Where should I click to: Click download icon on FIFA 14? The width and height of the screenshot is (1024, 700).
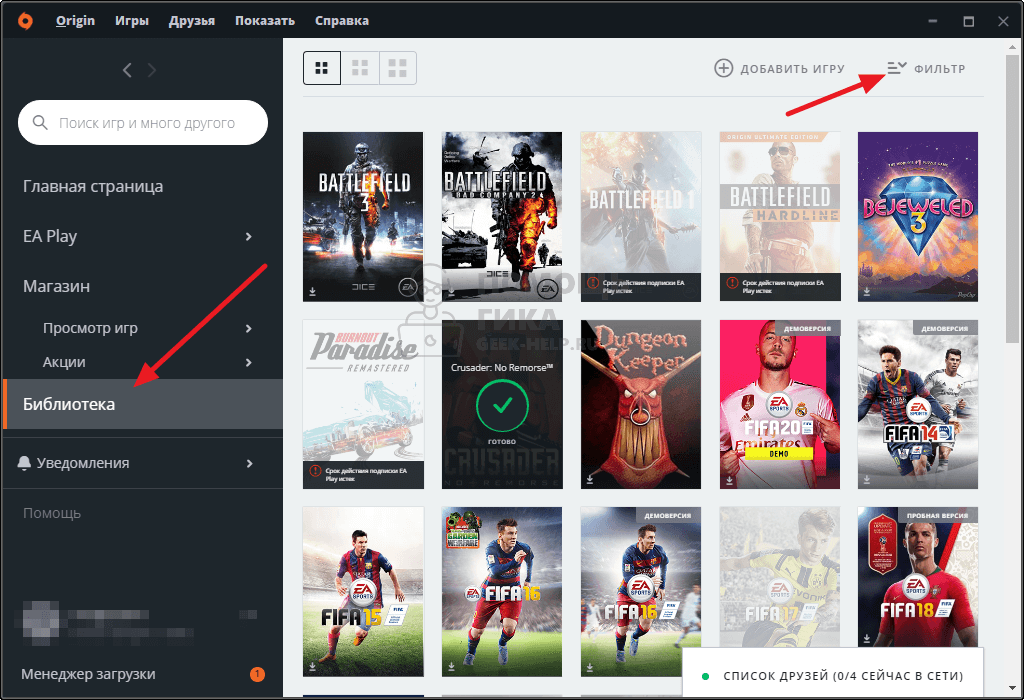pyautogui.click(x=867, y=479)
